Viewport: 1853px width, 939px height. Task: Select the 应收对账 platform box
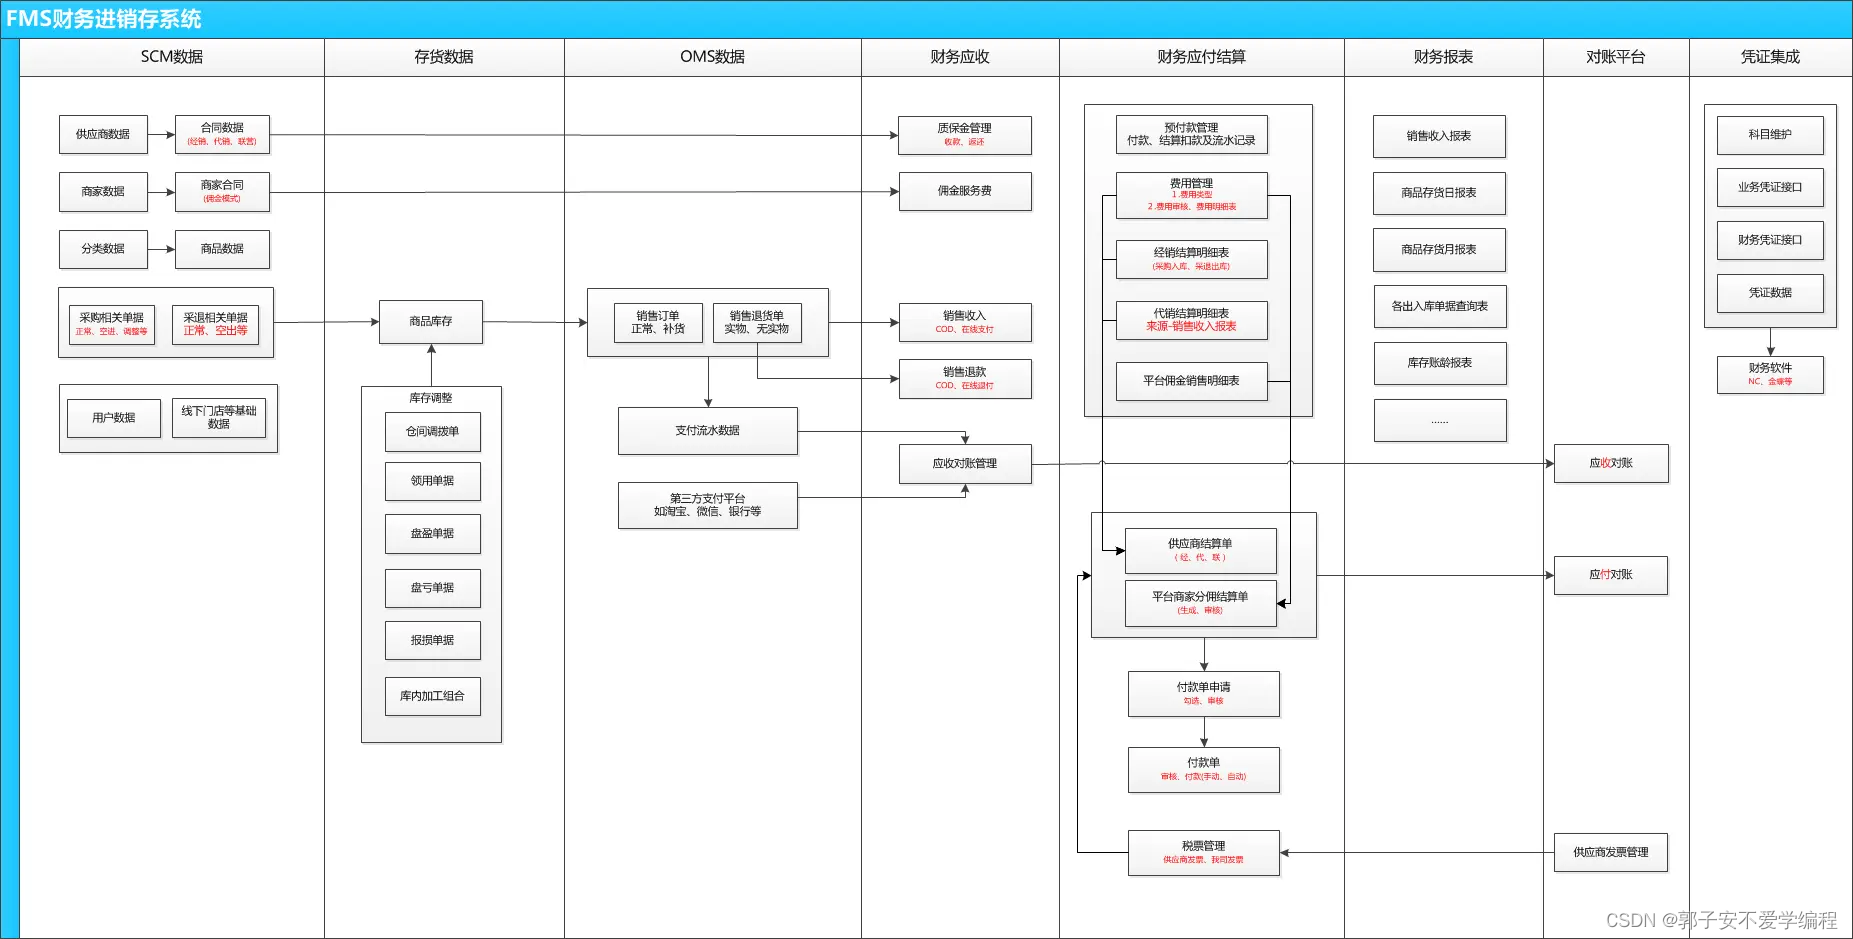tap(1611, 463)
